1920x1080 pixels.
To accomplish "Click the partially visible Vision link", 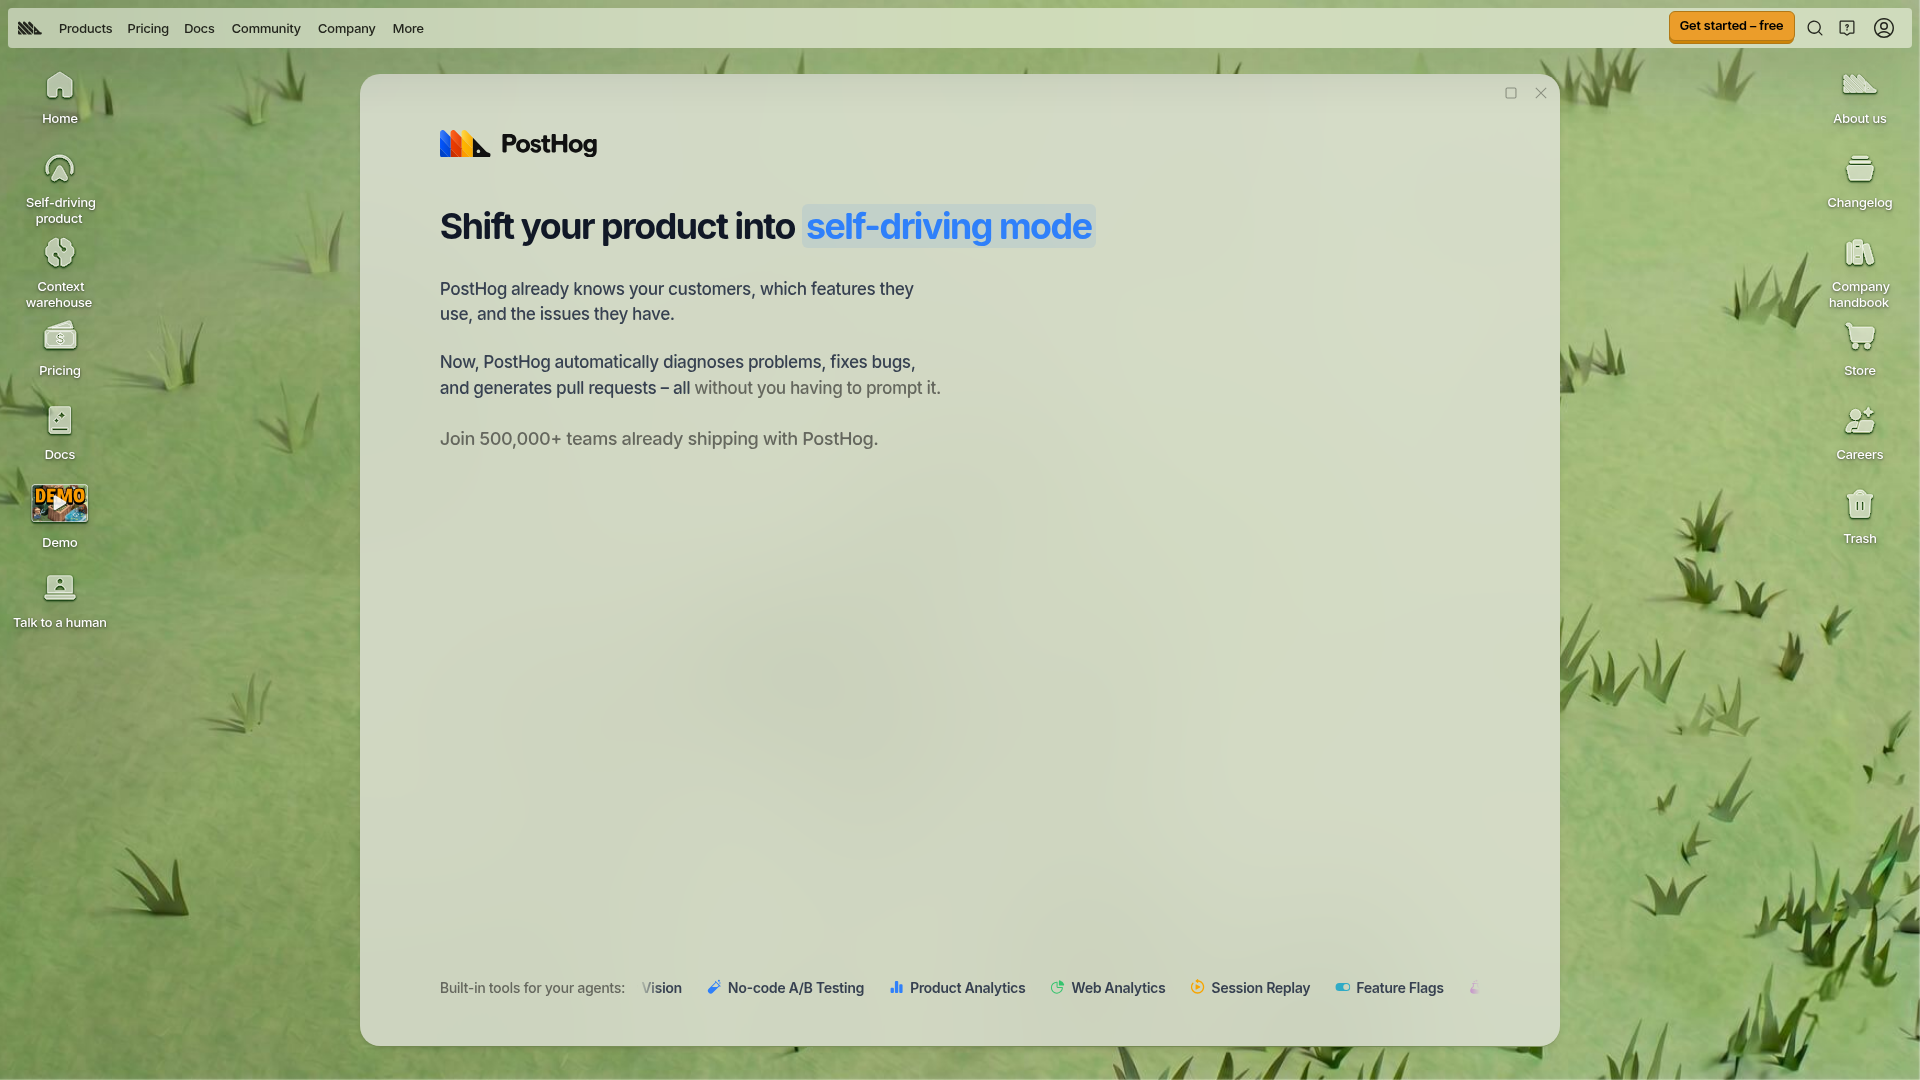I will pyautogui.click(x=662, y=988).
